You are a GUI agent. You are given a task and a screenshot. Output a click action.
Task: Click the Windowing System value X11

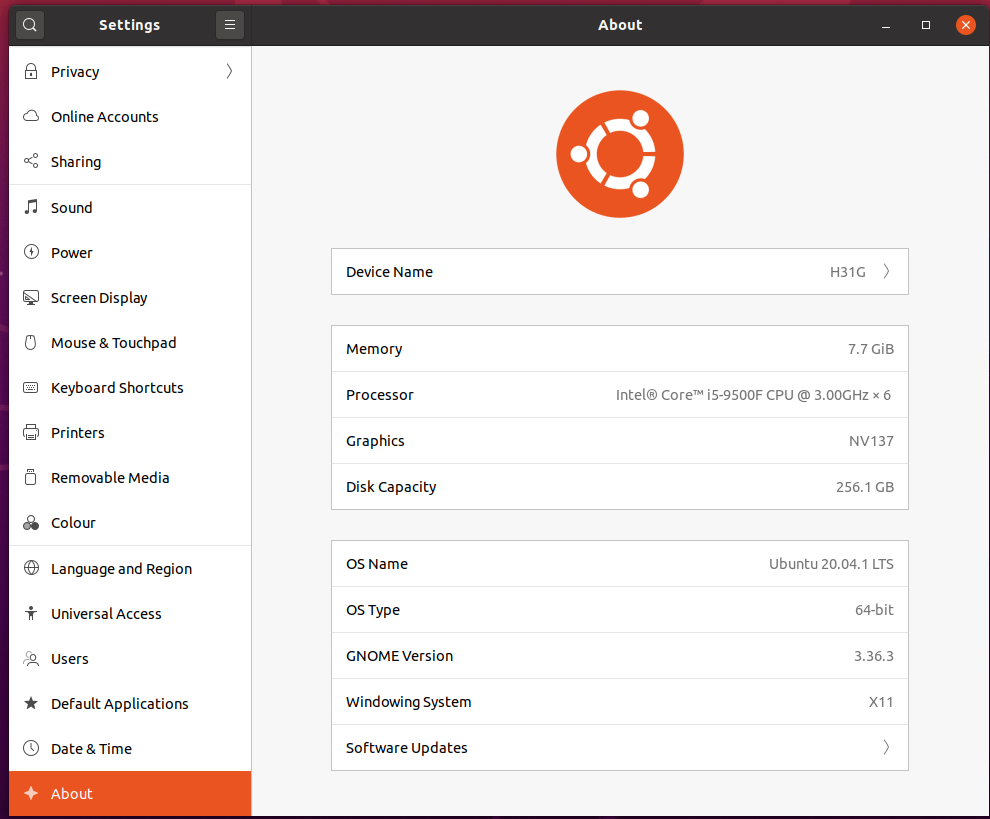coord(881,702)
